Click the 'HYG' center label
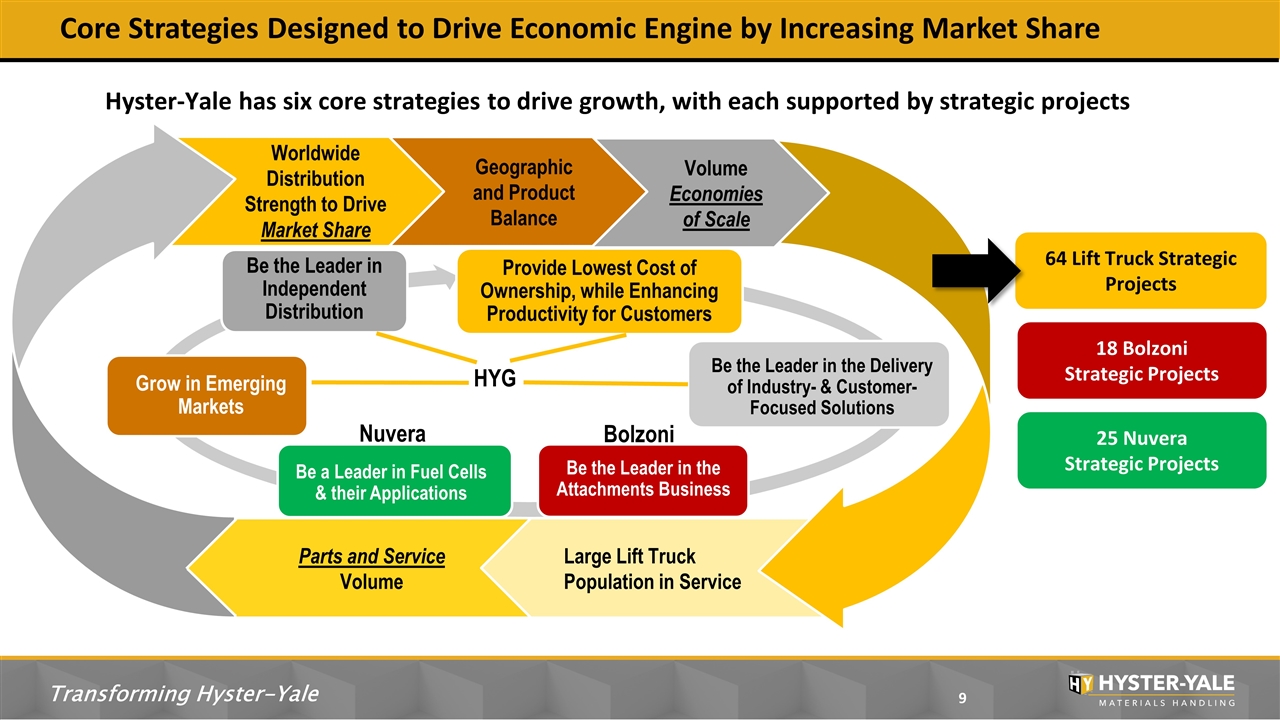1280x720 pixels. [x=494, y=380]
